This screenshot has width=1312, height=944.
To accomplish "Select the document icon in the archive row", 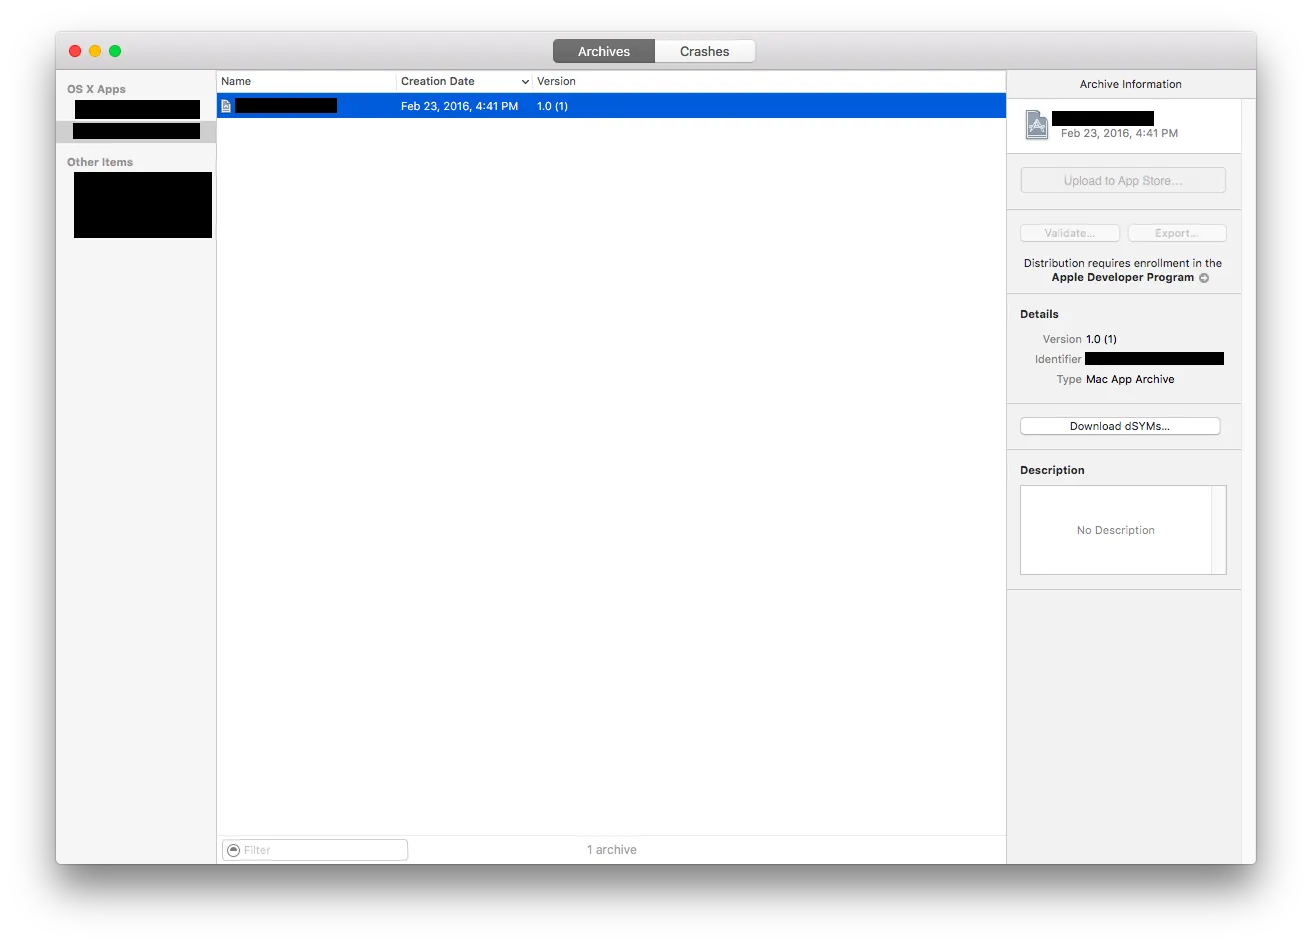I will pos(226,106).
